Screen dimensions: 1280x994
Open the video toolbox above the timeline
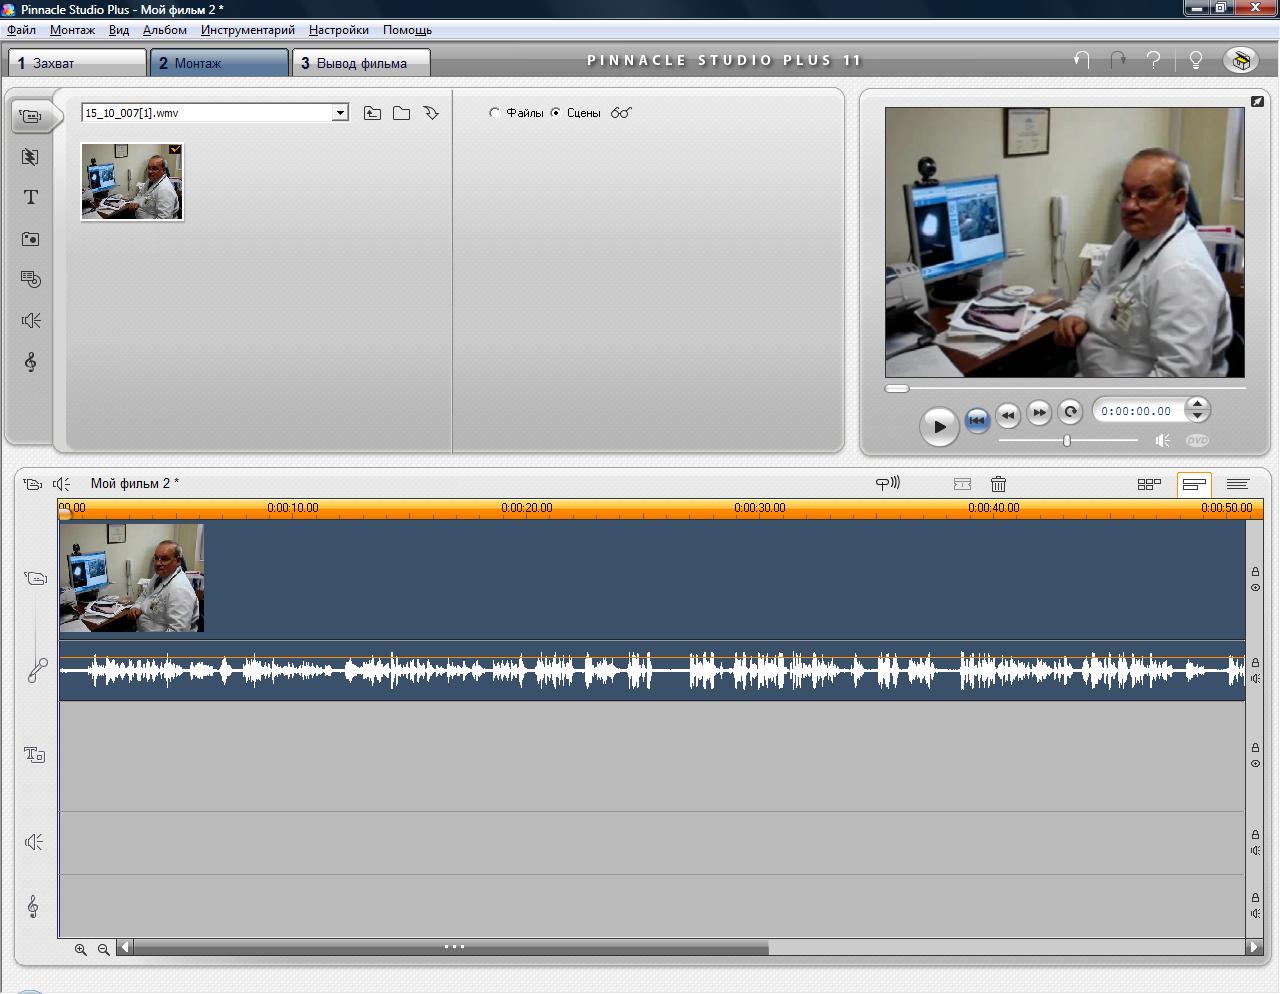[32, 484]
